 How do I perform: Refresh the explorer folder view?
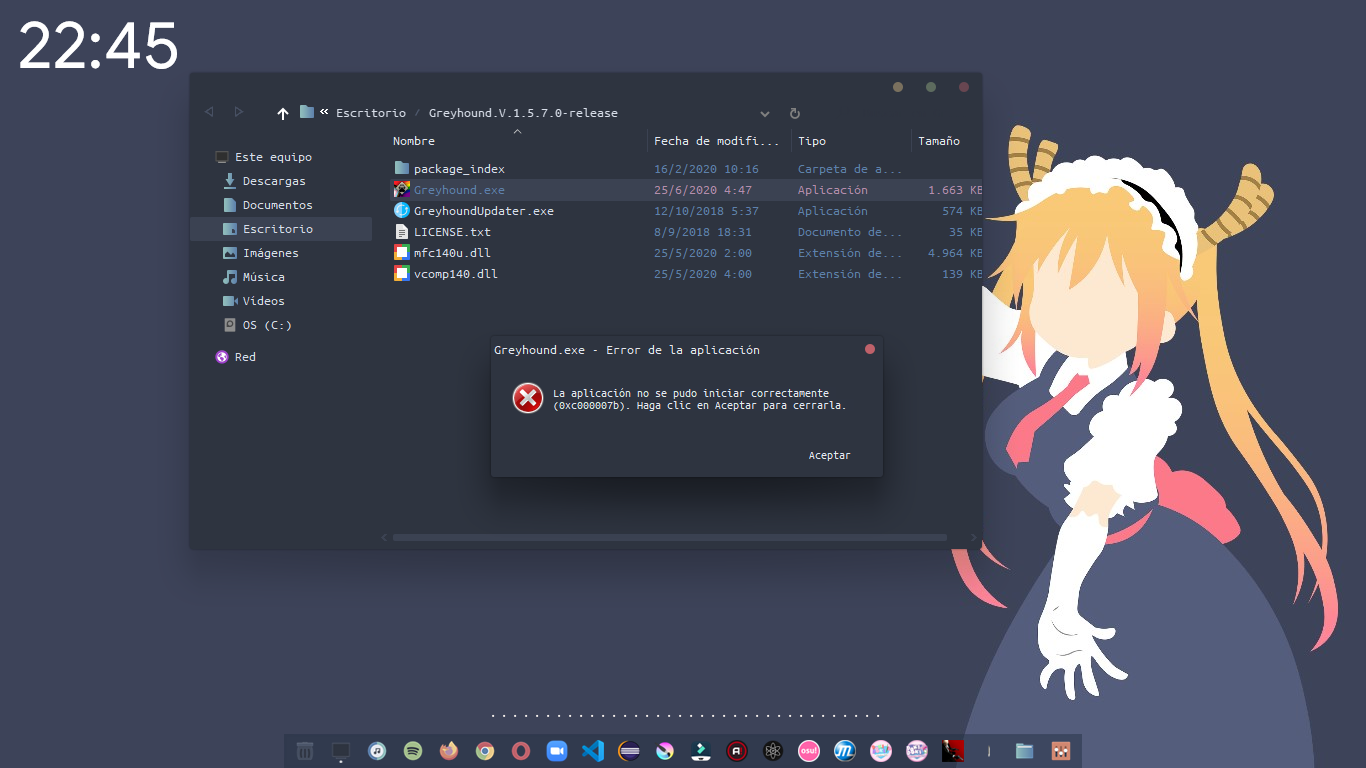click(x=795, y=113)
